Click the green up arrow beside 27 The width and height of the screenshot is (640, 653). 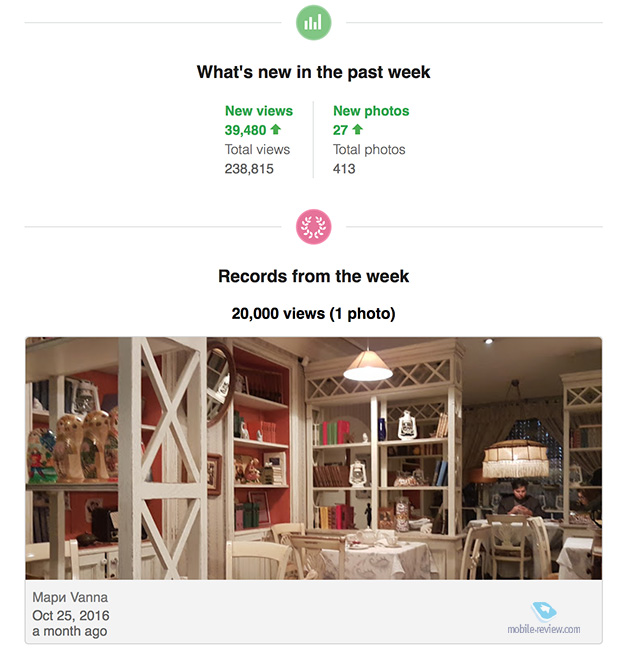coord(358,130)
